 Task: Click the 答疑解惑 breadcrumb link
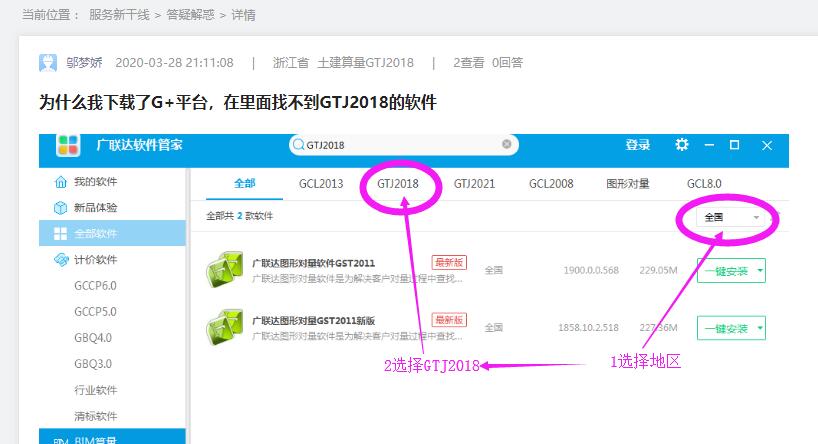pyautogui.click(x=190, y=15)
